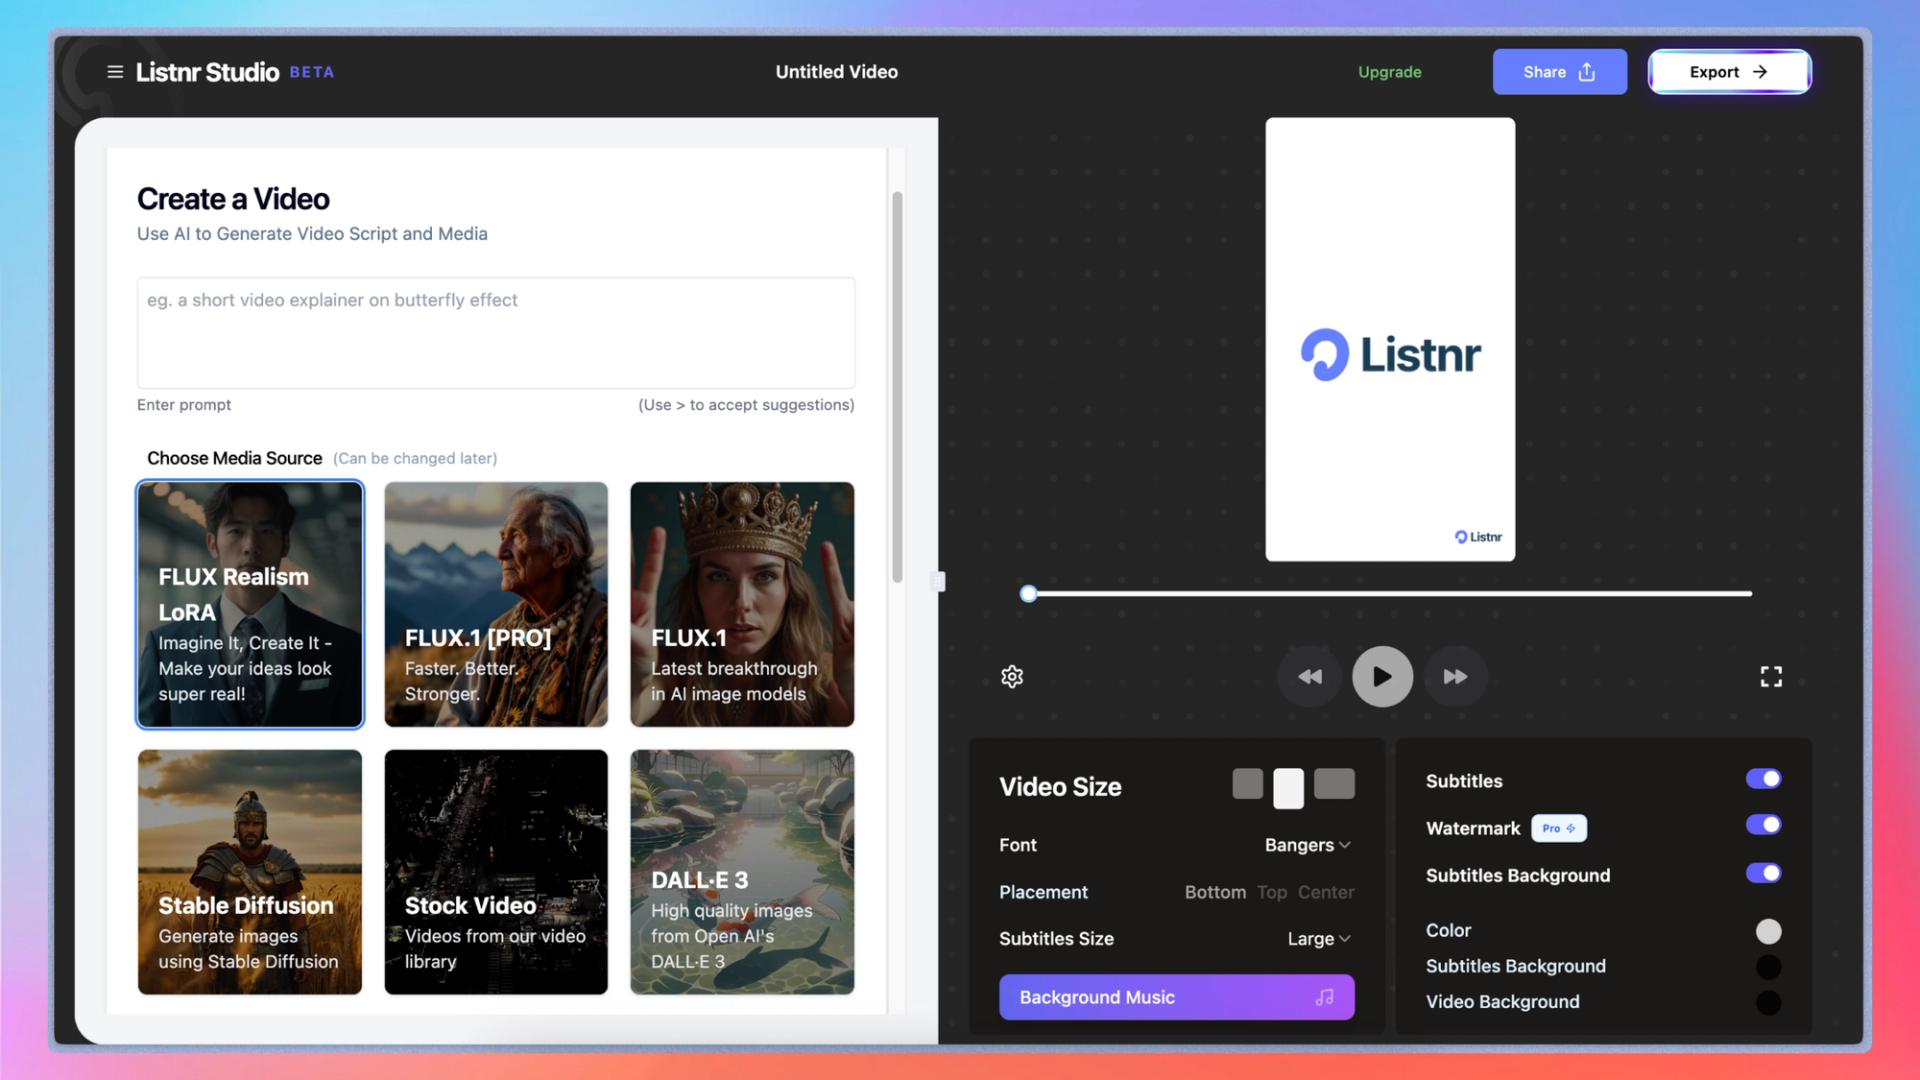Set subtitle placement to Center
This screenshot has height=1080, width=1920.
point(1326,892)
